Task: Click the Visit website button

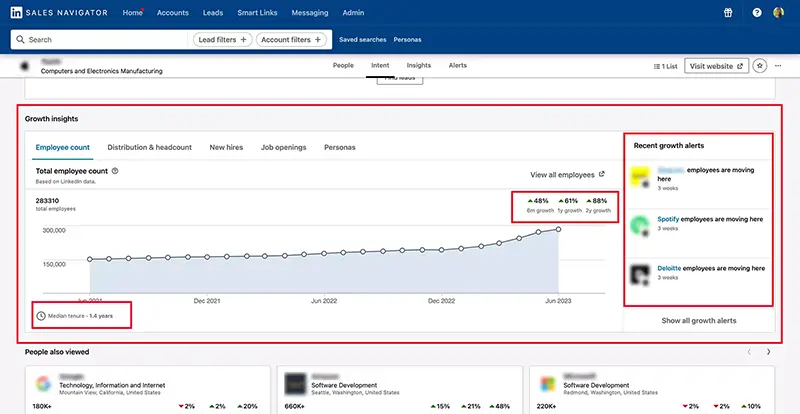Action: point(716,66)
